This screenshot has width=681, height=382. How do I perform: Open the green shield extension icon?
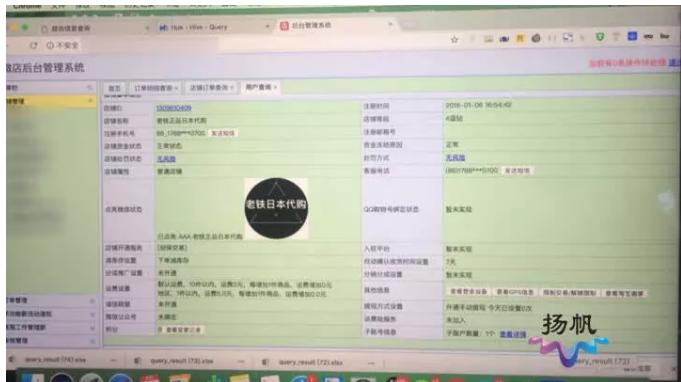(x=600, y=37)
